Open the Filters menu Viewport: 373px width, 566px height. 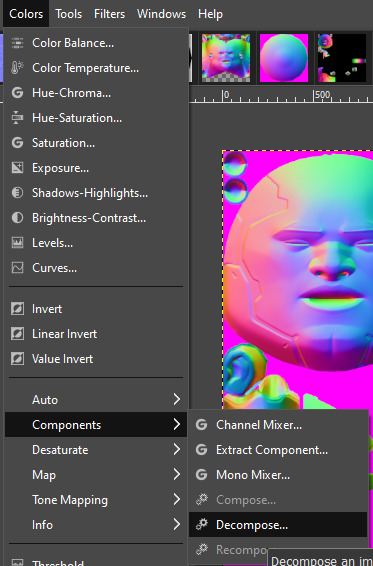(x=109, y=14)
